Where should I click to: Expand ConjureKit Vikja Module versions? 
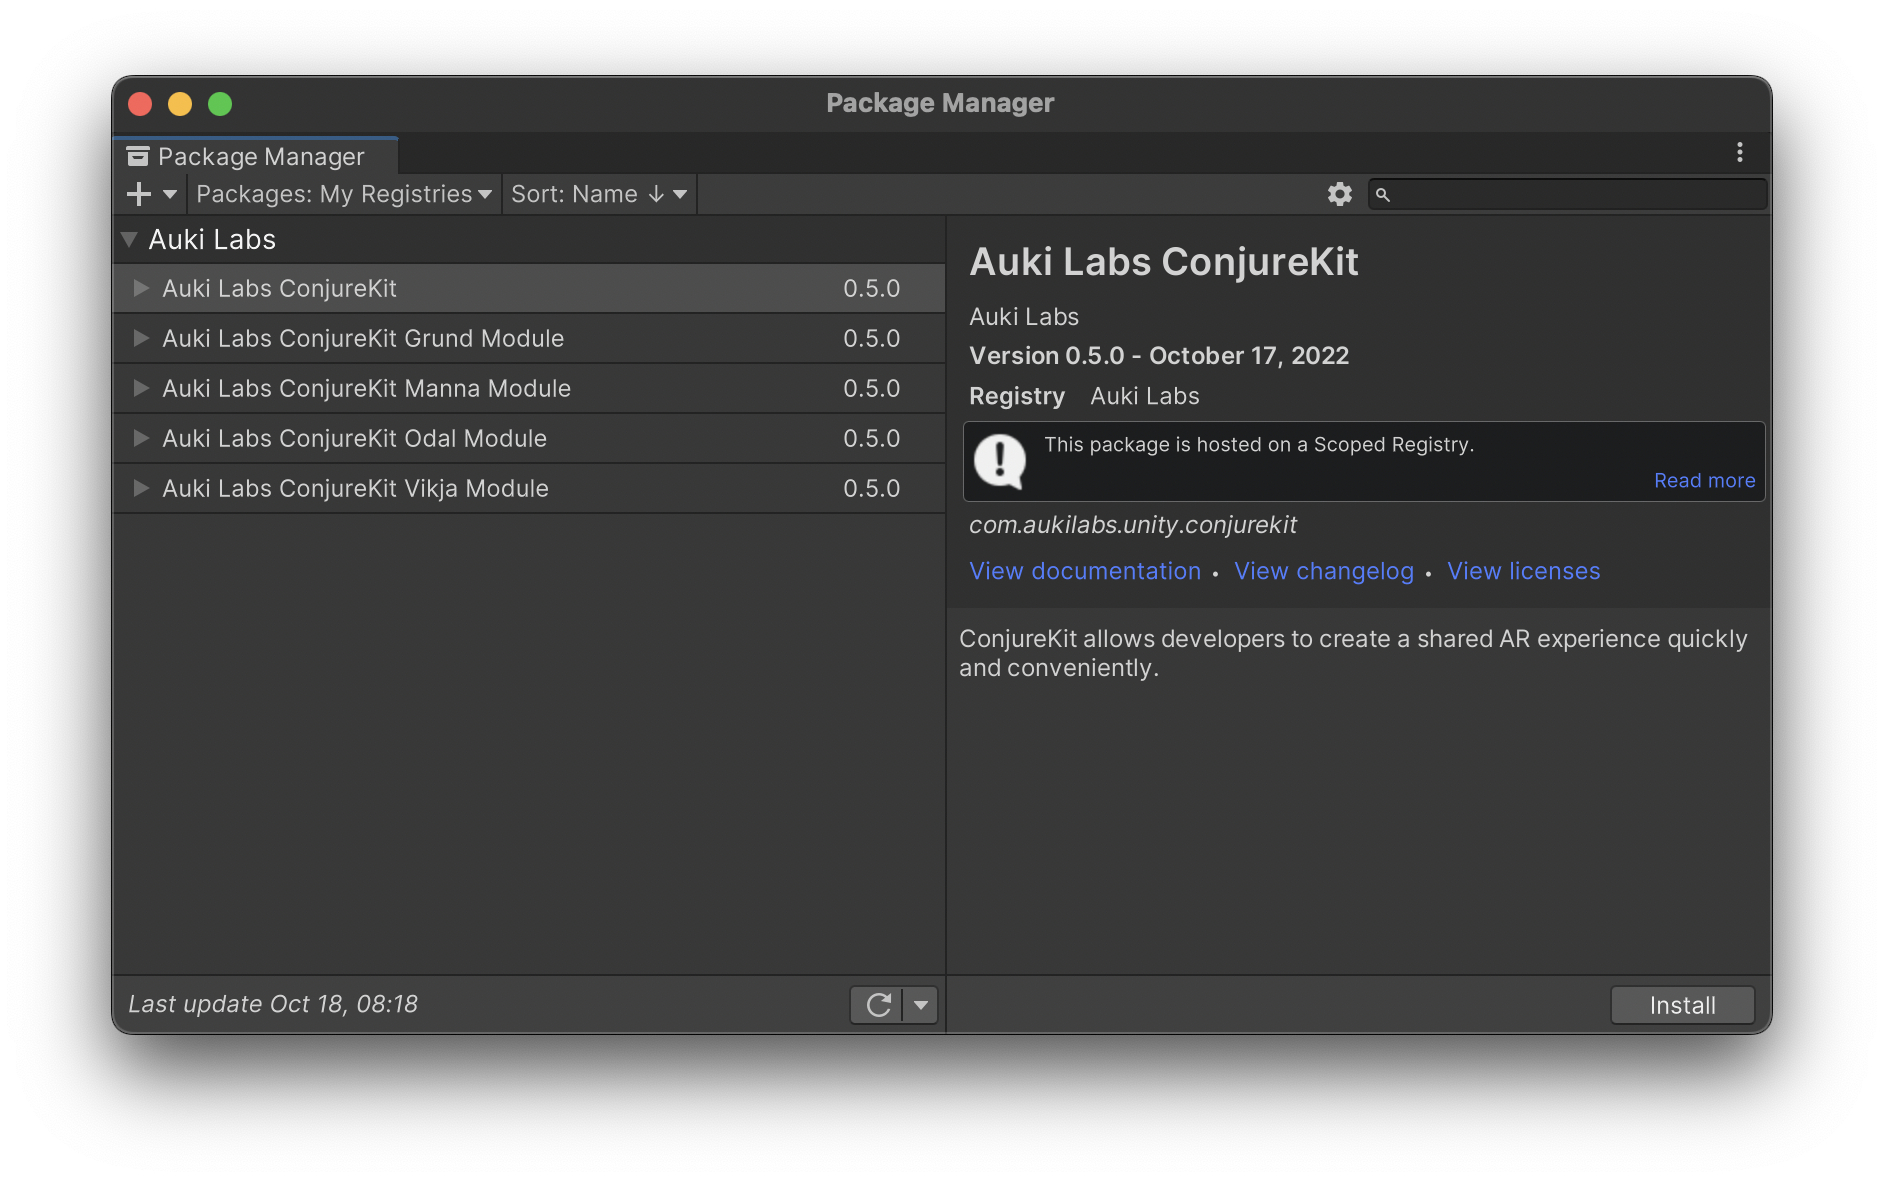pyautogui.click(x=141, y=488)
